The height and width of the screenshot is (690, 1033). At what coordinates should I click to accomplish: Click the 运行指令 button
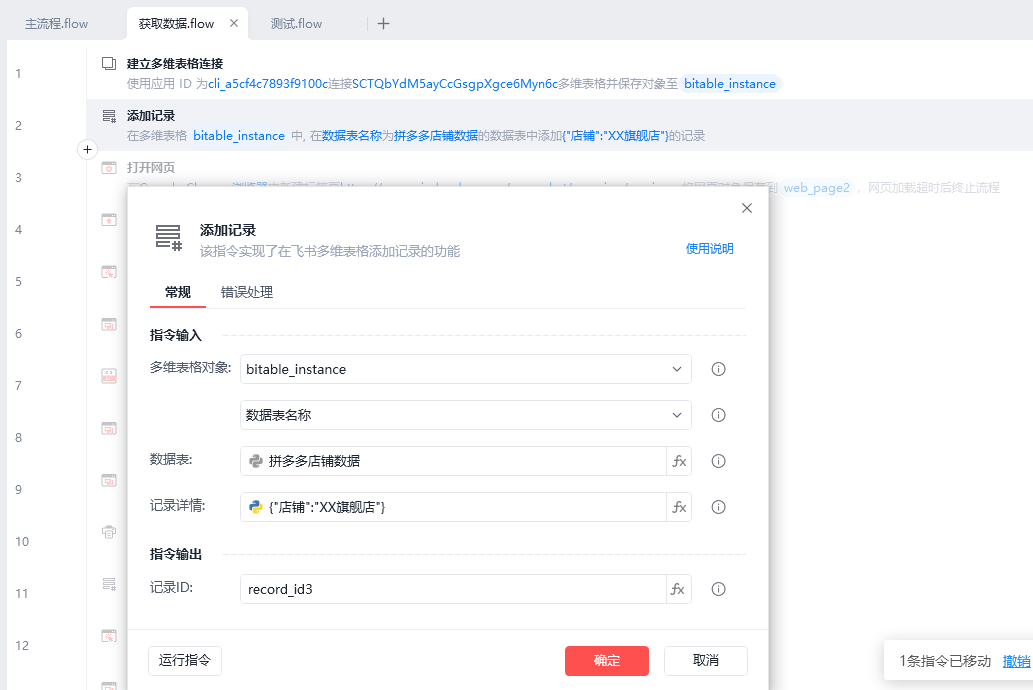(x=185, y=660)
